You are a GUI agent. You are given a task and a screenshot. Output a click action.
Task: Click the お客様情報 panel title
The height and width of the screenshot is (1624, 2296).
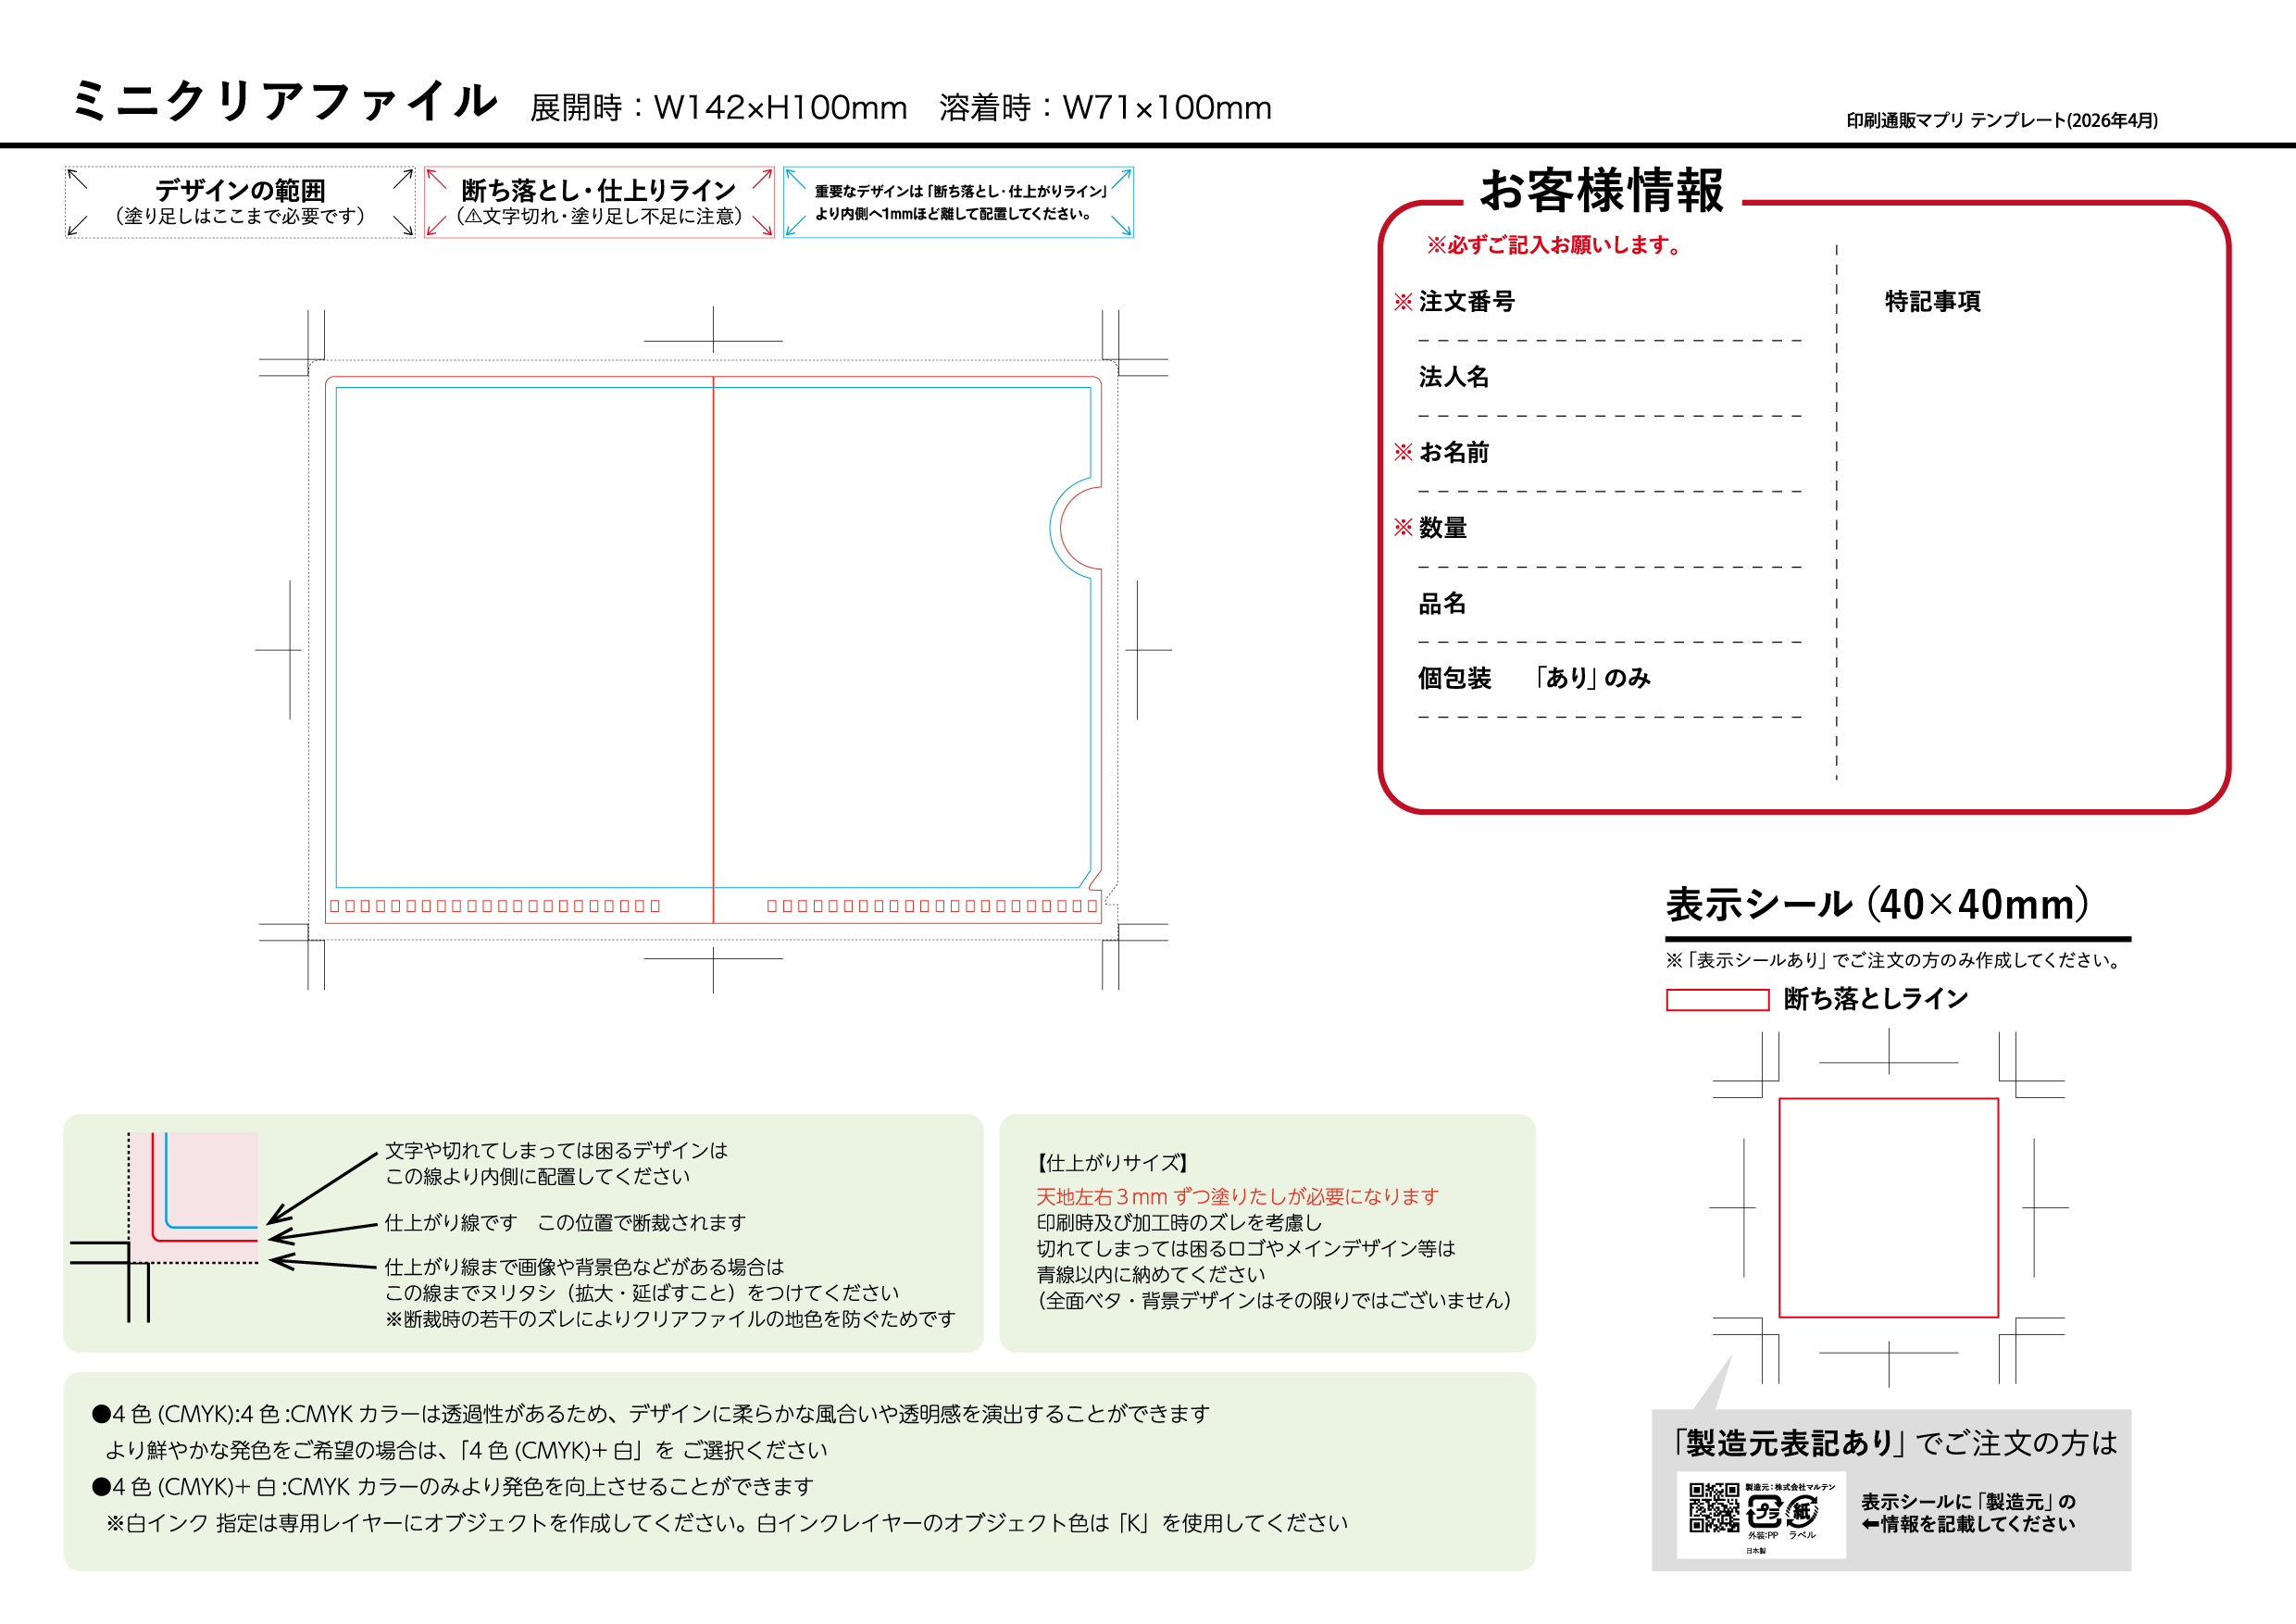point(1601,190)
